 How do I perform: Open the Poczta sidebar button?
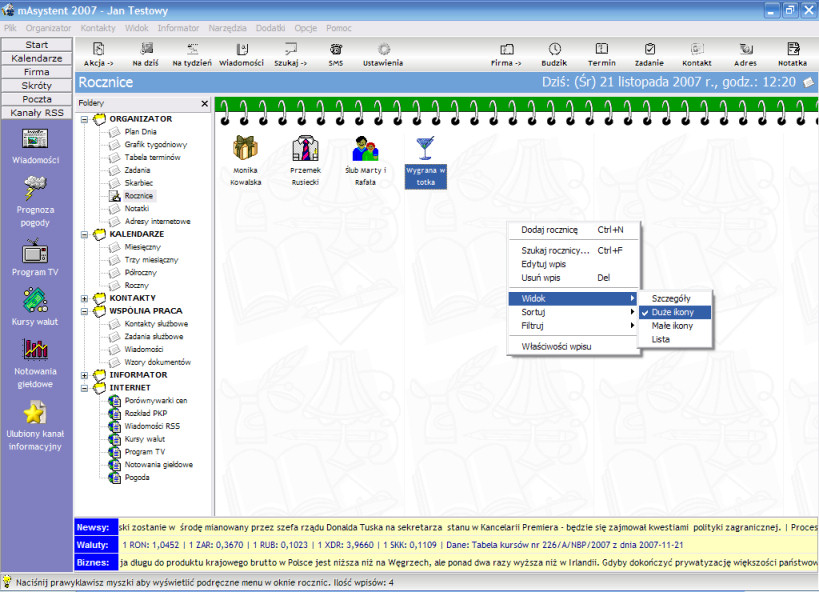click(x=37, y=99)
